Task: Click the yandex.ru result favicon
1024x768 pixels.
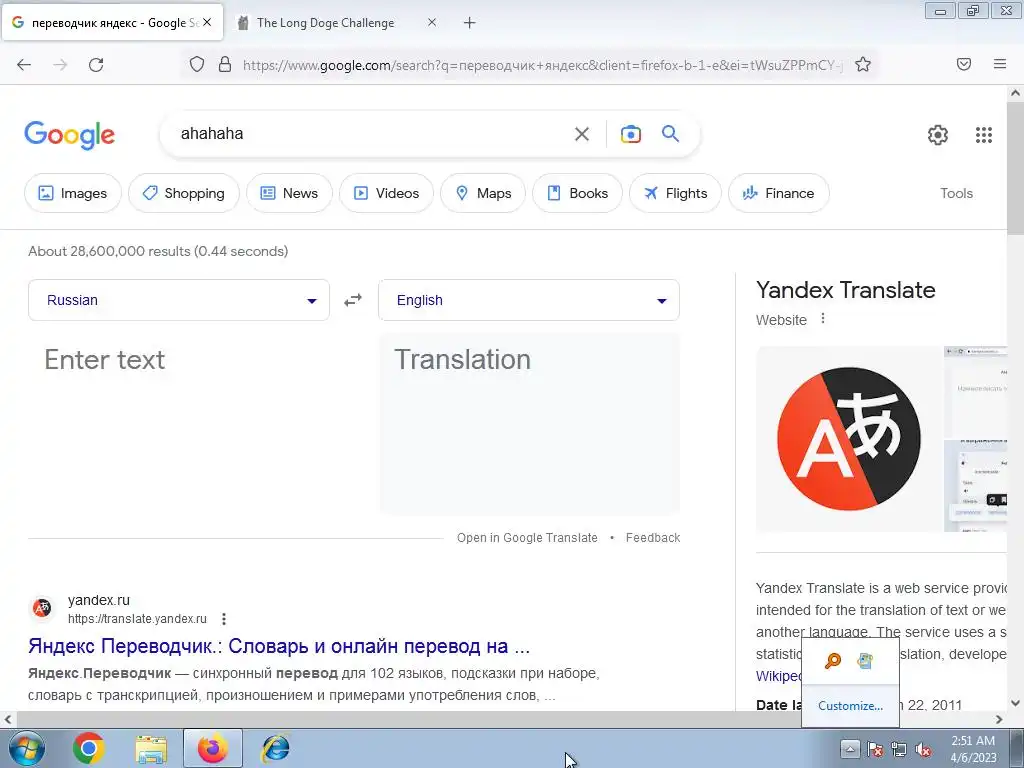Action: [x=42, y=609]
